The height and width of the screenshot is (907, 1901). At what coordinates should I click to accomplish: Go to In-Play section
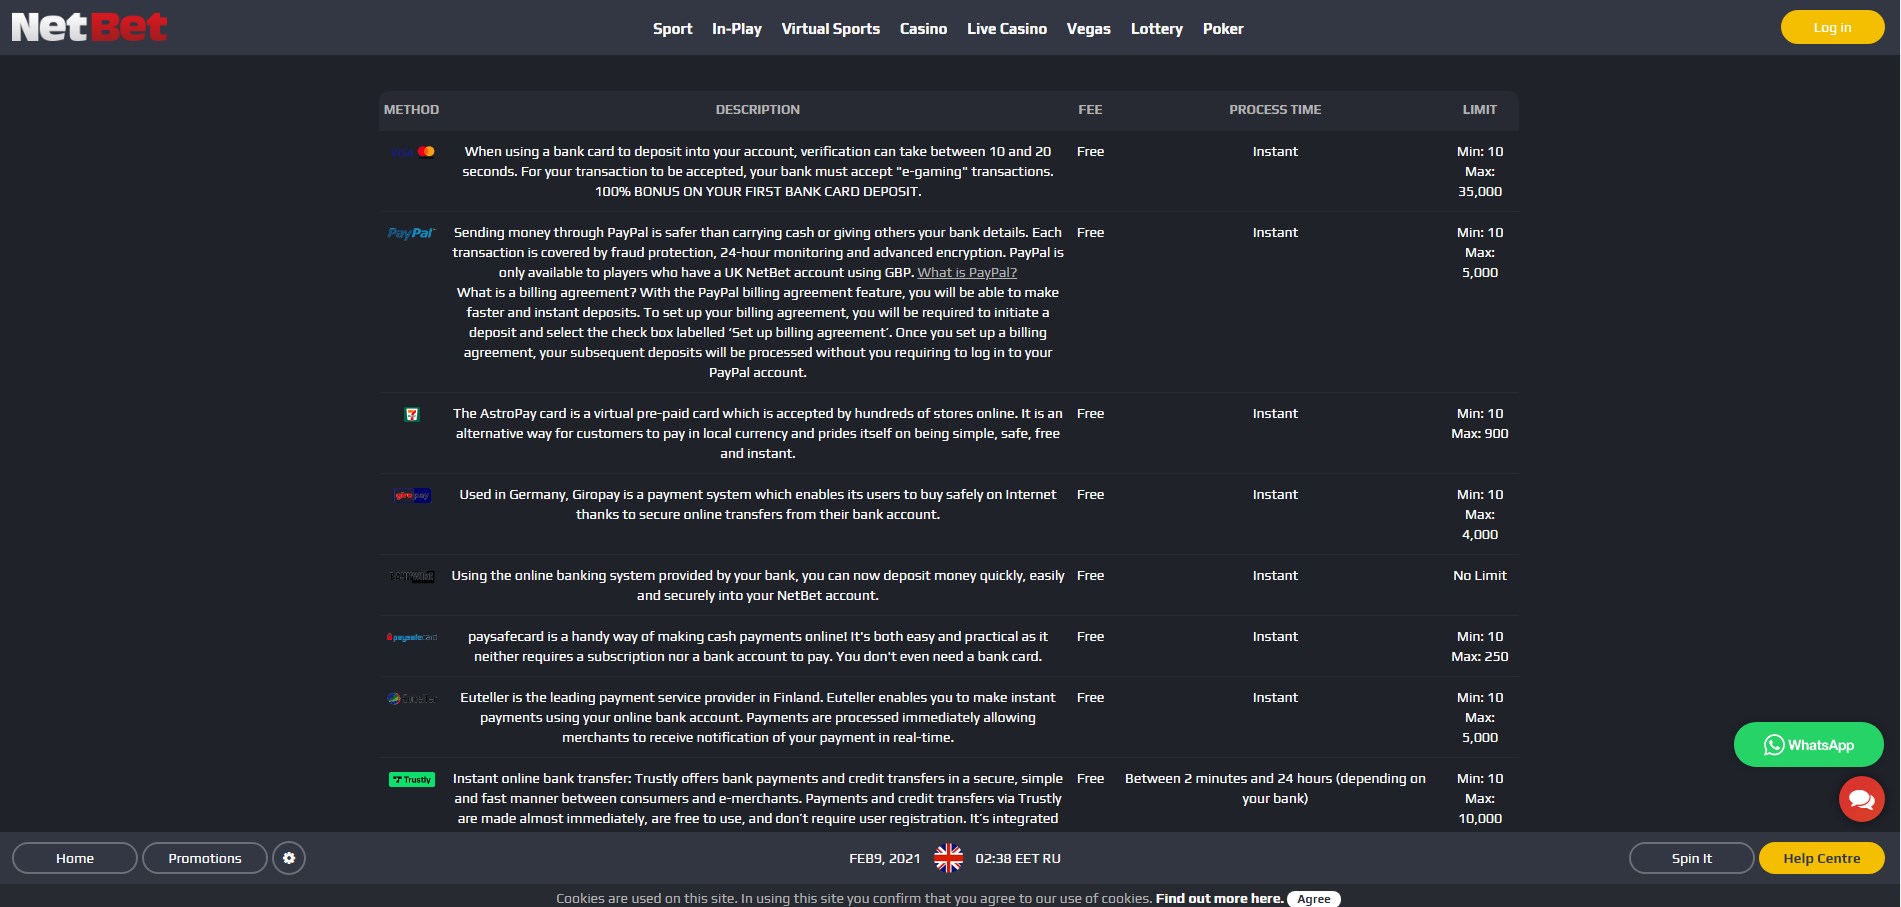click(737, 29)
